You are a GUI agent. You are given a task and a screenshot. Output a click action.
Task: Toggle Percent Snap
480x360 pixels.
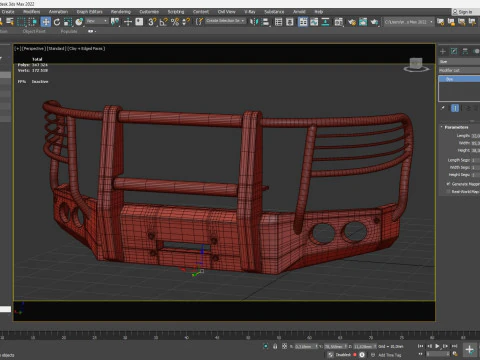tap(175, 22)
